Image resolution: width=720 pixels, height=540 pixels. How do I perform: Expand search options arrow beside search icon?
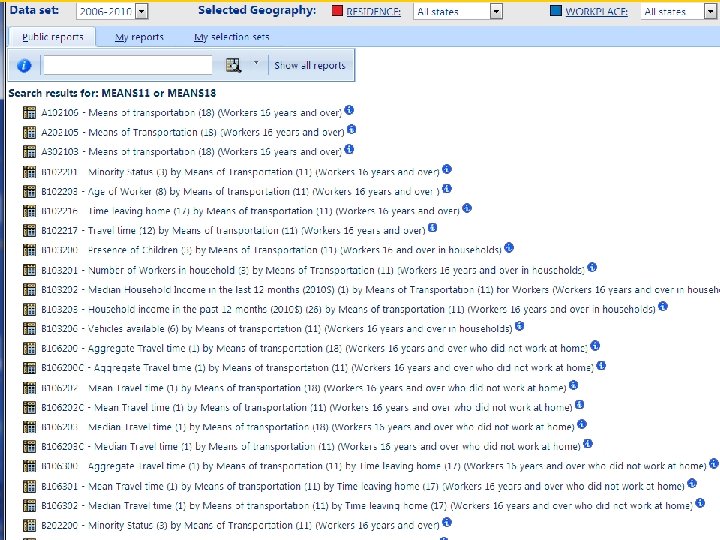pyautogui.click(x=256, y=63)
